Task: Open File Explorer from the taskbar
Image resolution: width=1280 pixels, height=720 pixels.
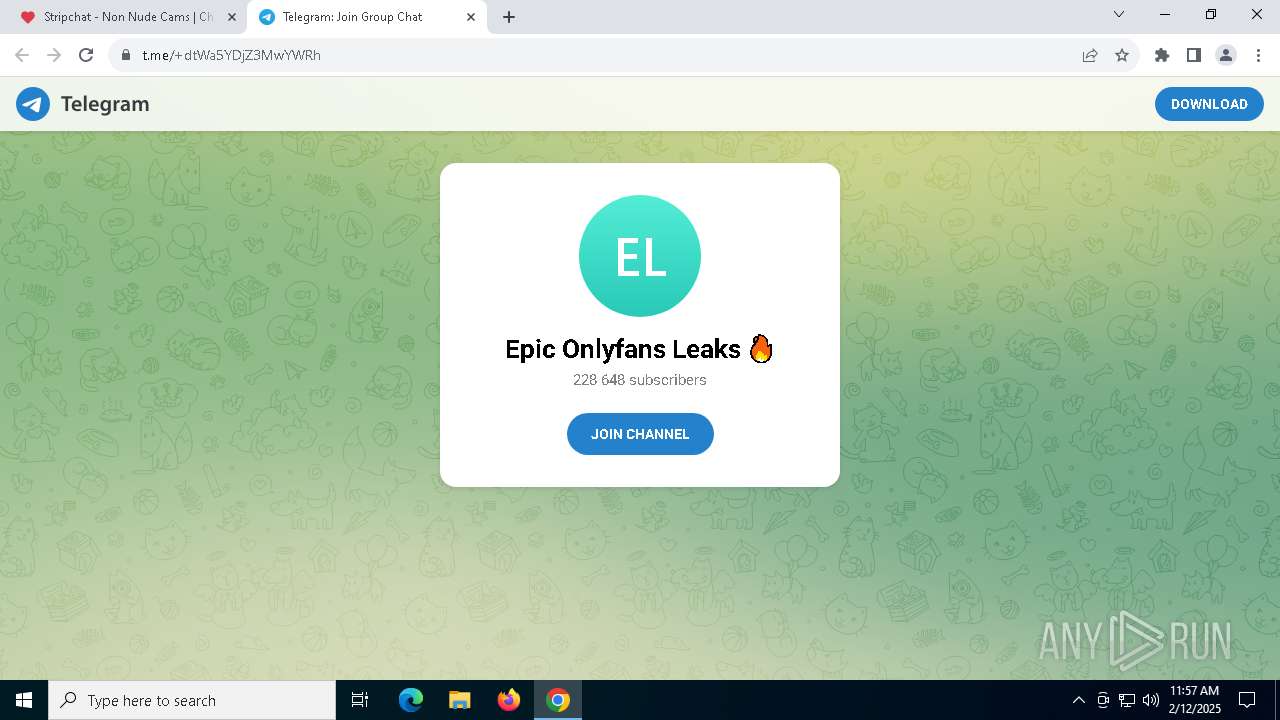Action: pyautogui.click(x=460, y=700)
